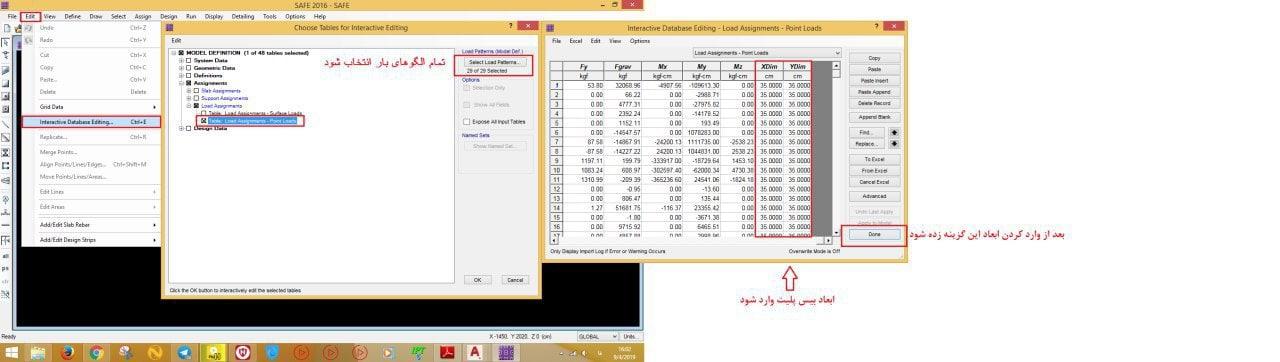Open the Windows Start button
The width and height of the screenshot is (1280, 362).
pos(10,352)
